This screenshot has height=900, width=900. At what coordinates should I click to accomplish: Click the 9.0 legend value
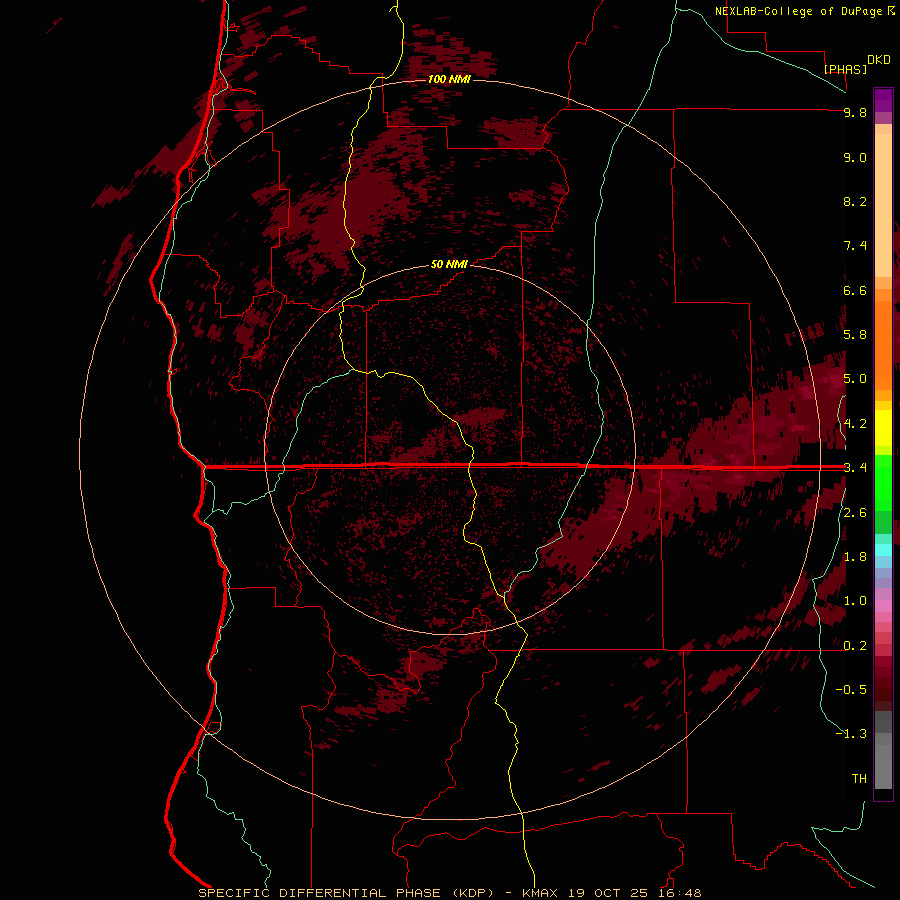(855, 158)
